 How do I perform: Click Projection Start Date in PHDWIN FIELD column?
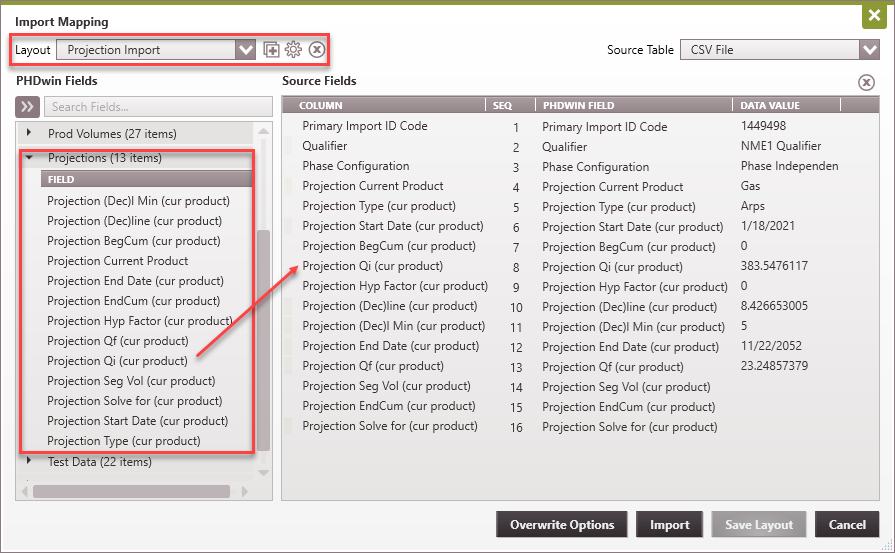pos(632,227)
